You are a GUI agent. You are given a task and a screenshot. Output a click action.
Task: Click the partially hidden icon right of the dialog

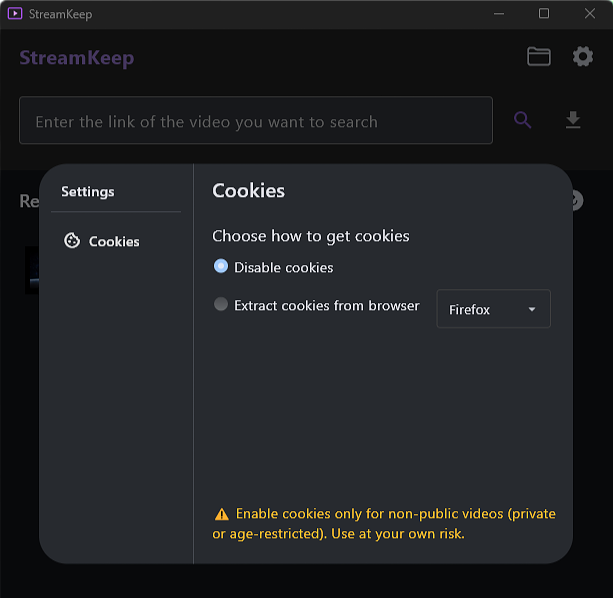[576, 201]
